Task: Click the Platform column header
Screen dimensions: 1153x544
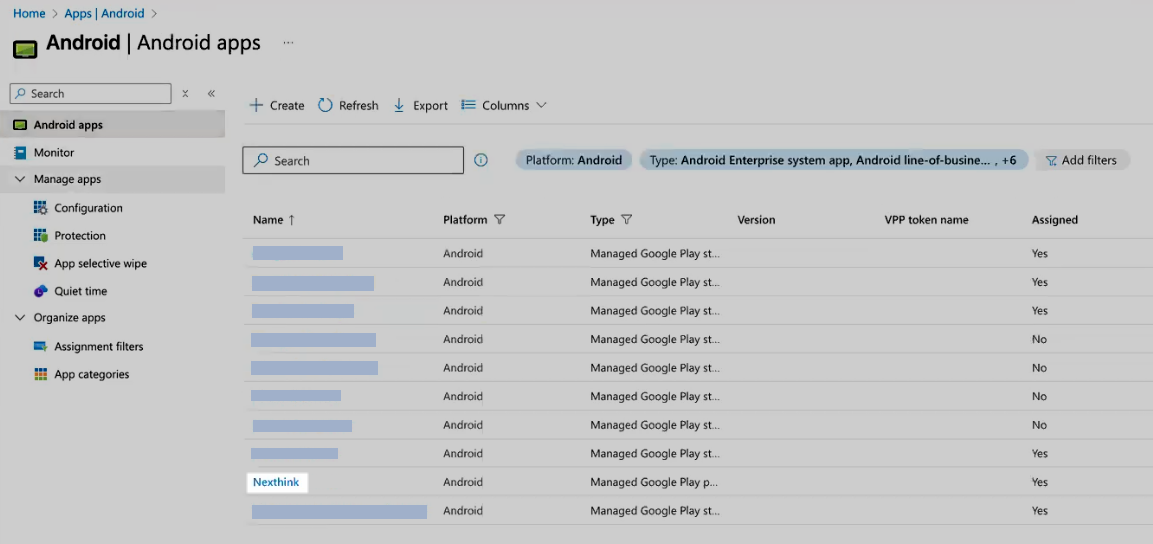Action: (x=465, y=219)
